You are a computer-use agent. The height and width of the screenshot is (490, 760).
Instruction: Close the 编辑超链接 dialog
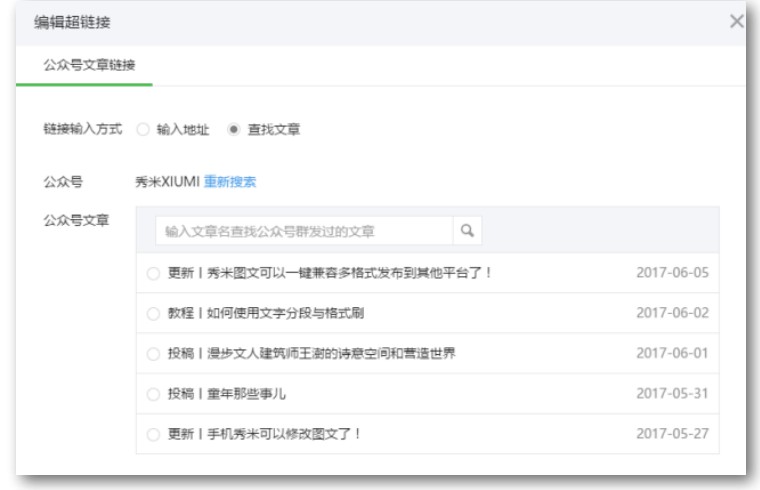(737, 21)
